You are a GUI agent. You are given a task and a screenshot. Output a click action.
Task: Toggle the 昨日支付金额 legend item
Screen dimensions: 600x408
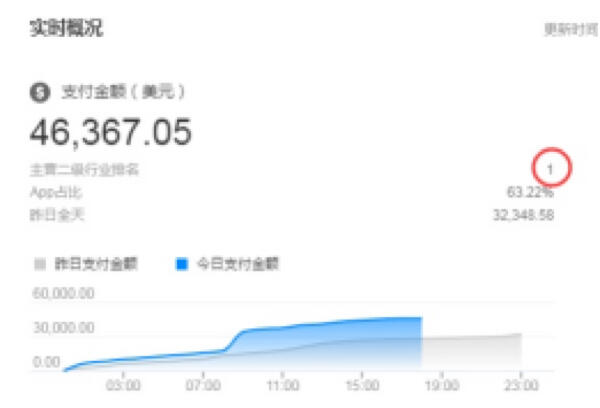86,264
